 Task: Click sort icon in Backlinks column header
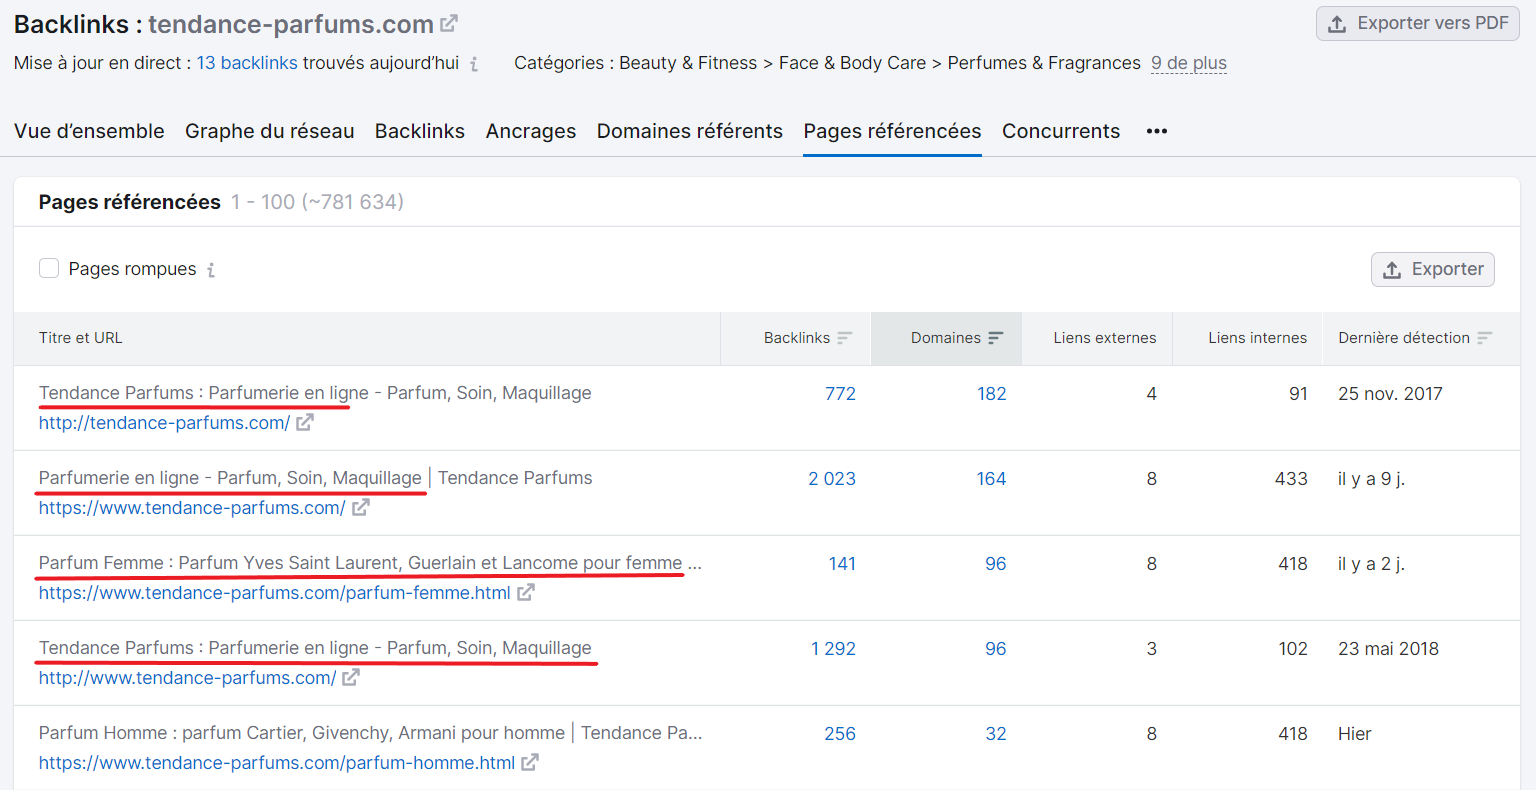click(845, 338)
